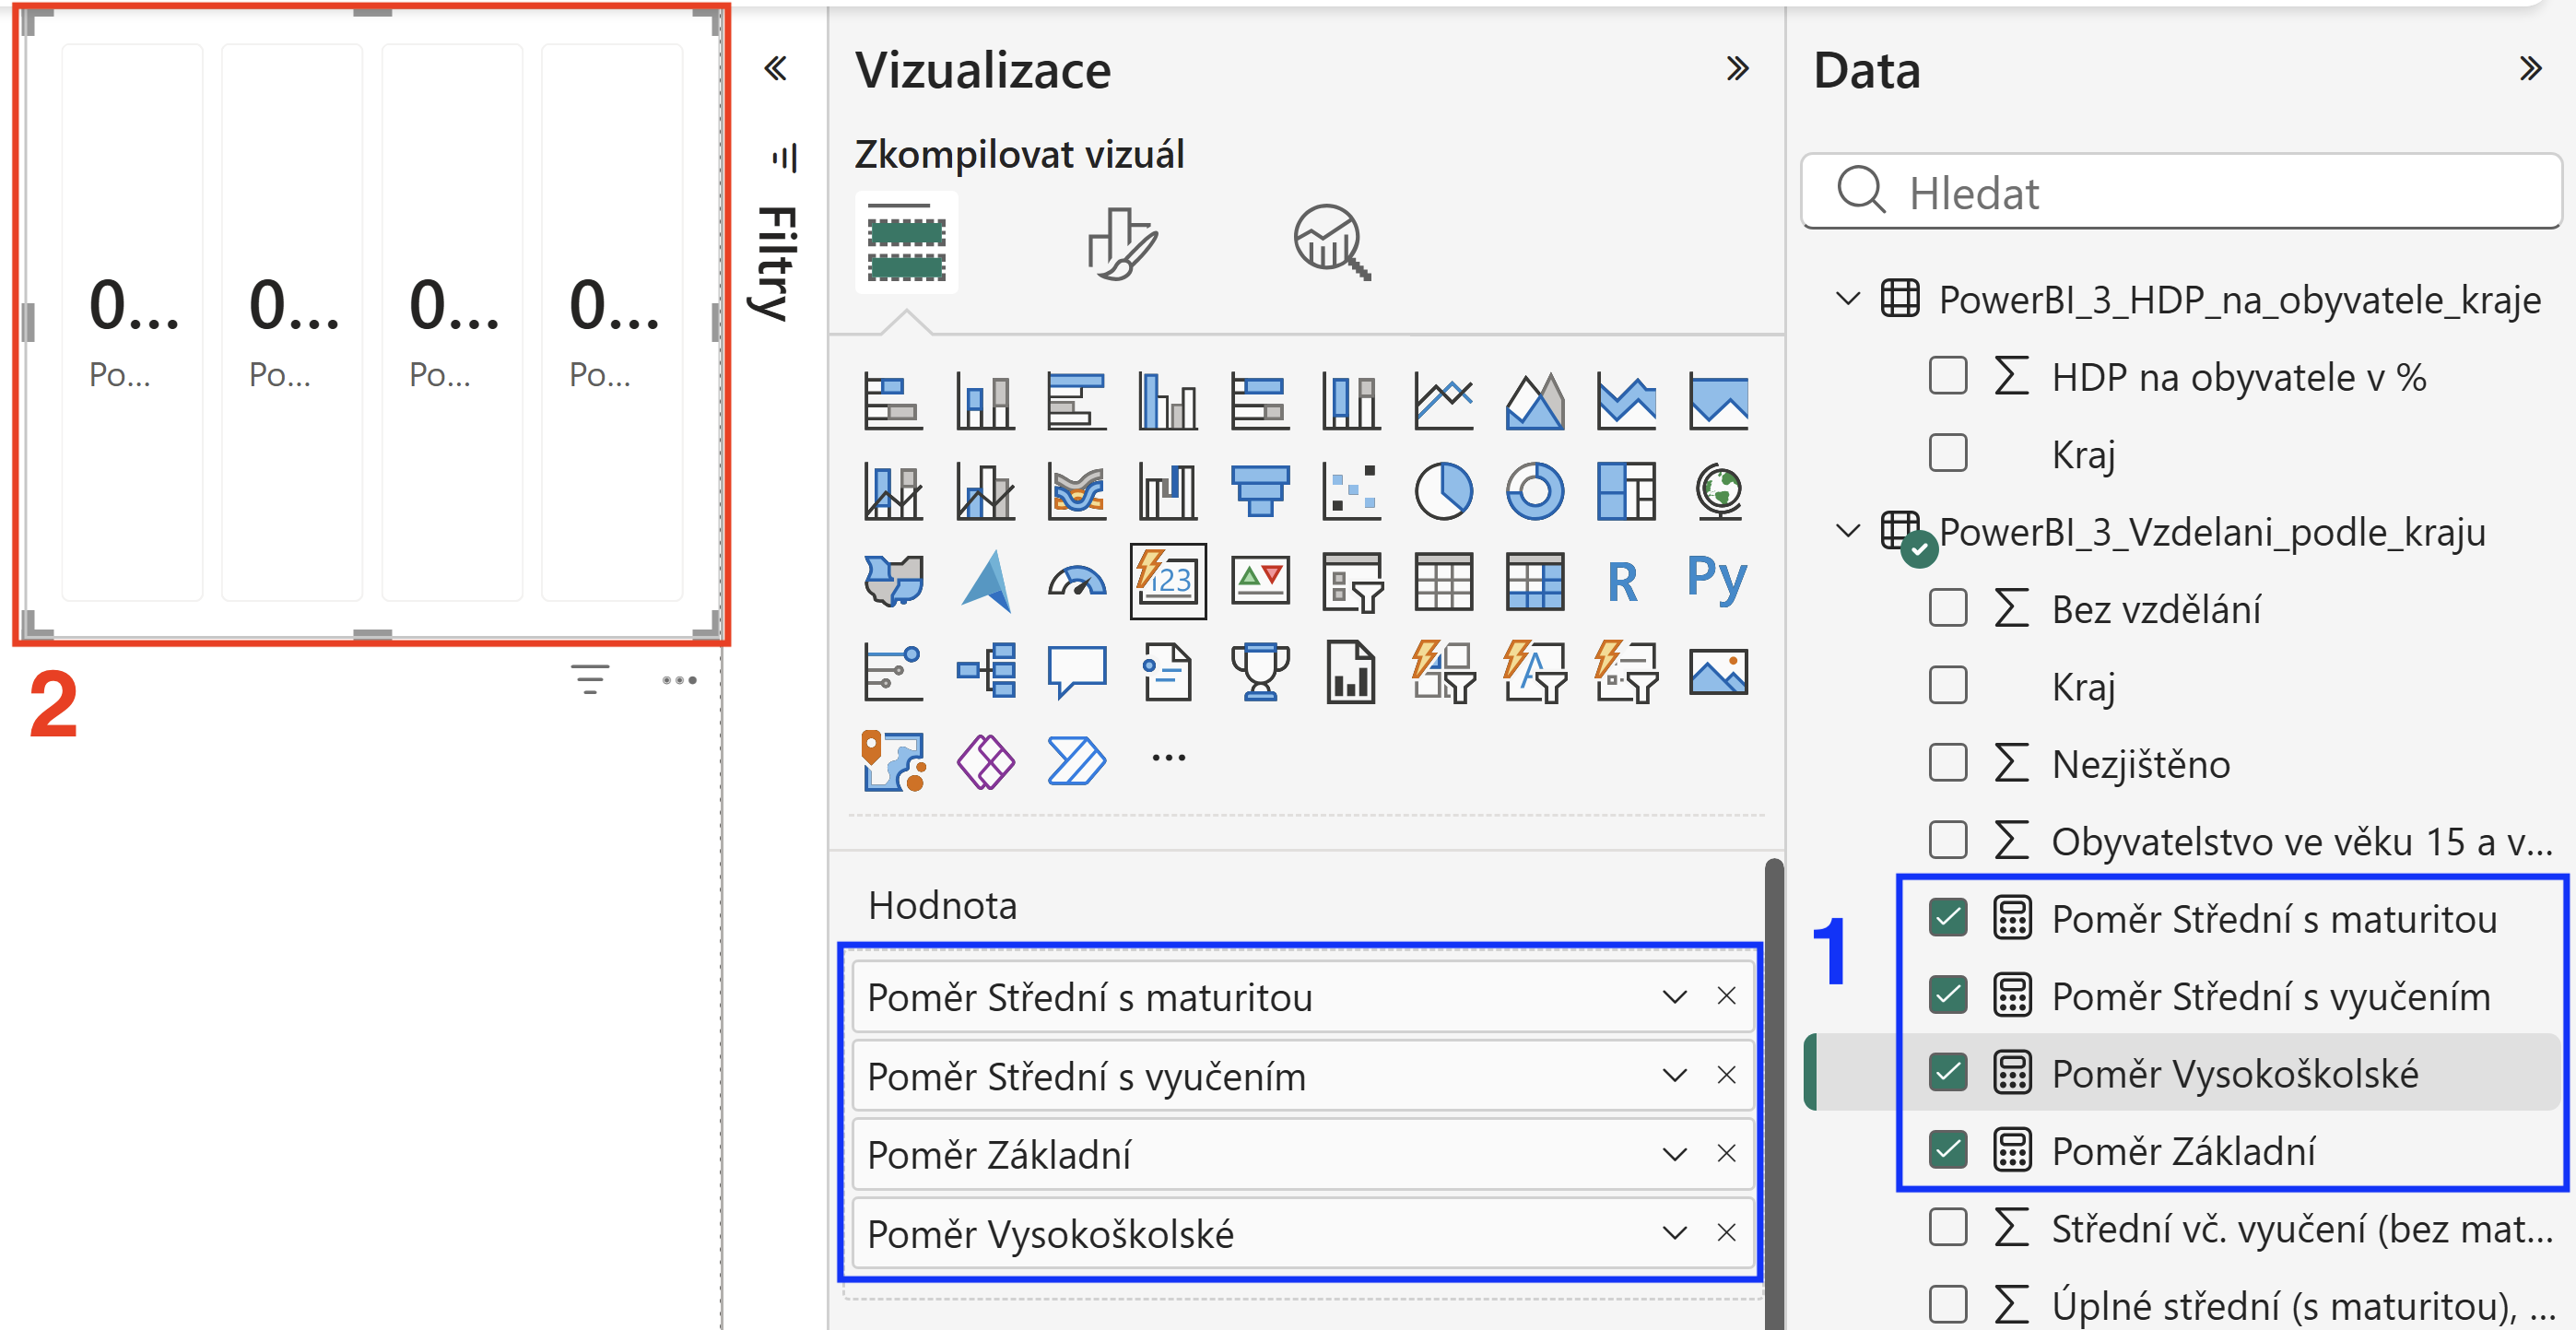Switch to the Build visual tab
The image size is (2576, 1330).
906,242
